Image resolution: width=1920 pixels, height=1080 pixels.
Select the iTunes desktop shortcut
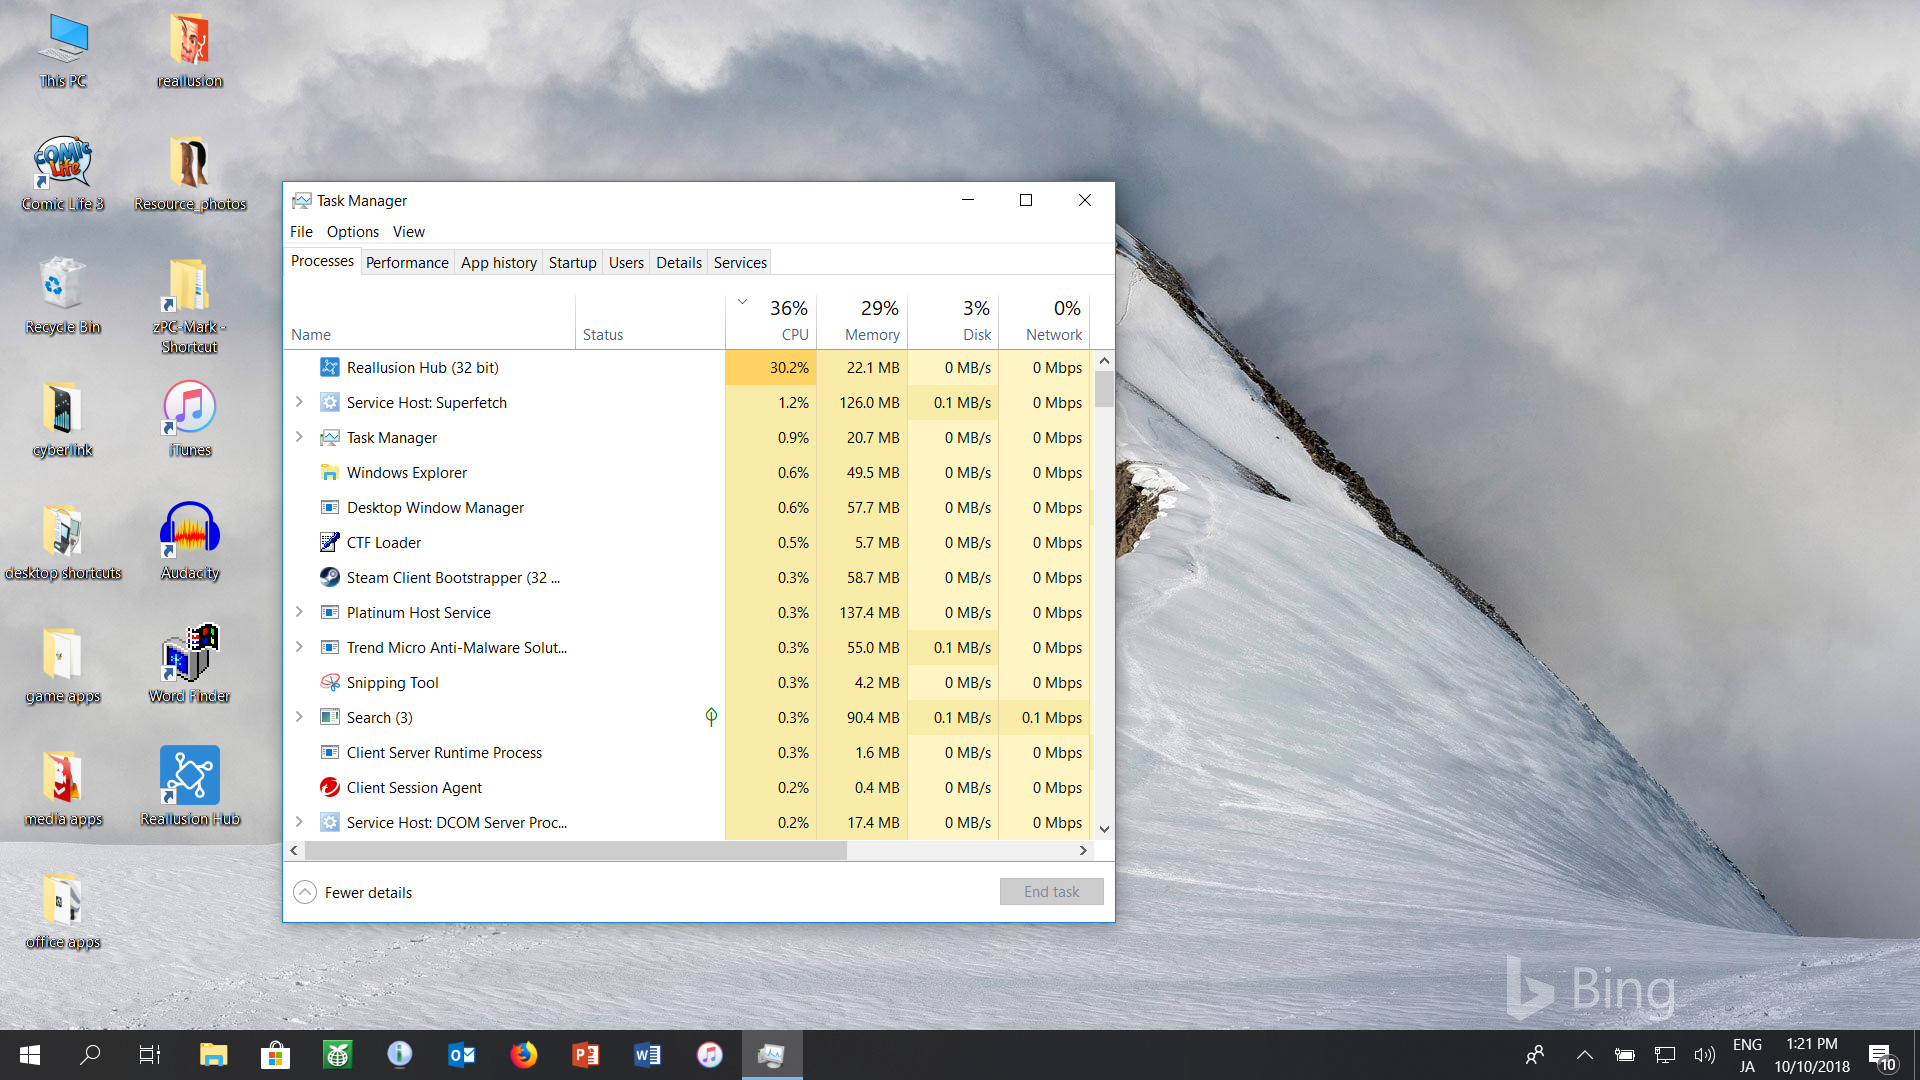pos(190,419)
